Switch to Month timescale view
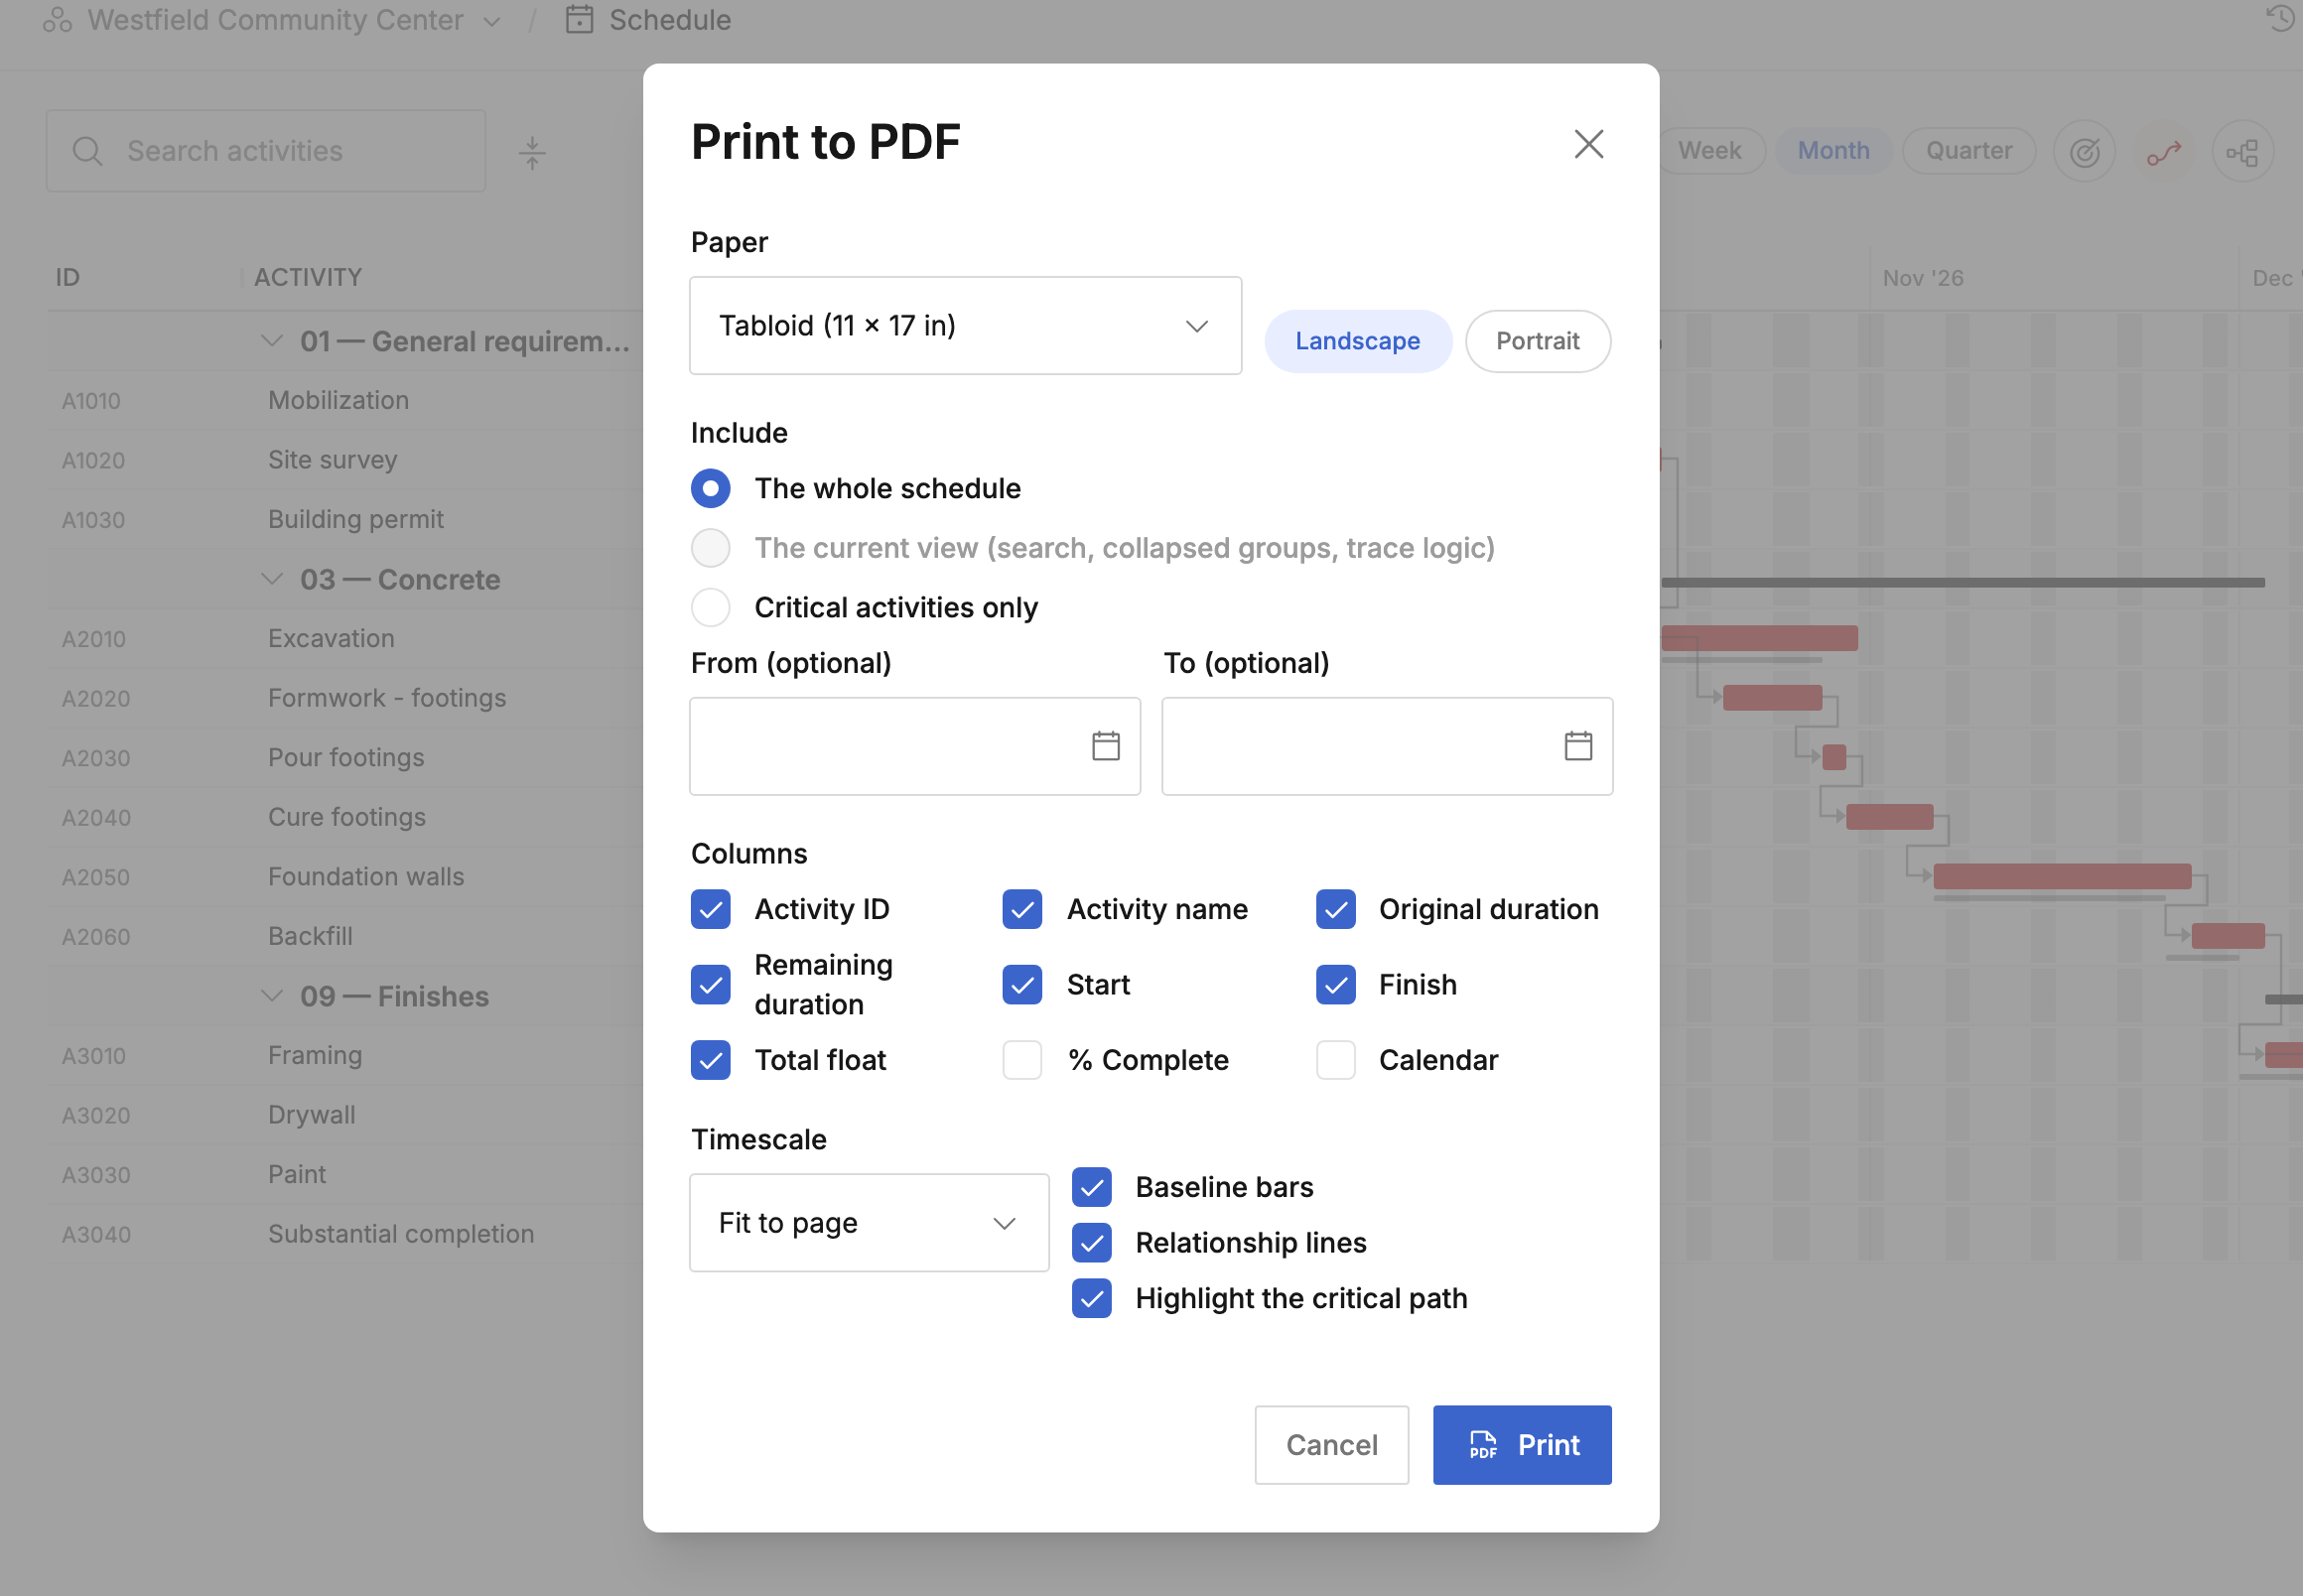This screenshot has width=2303, height=1596. 1833,151
